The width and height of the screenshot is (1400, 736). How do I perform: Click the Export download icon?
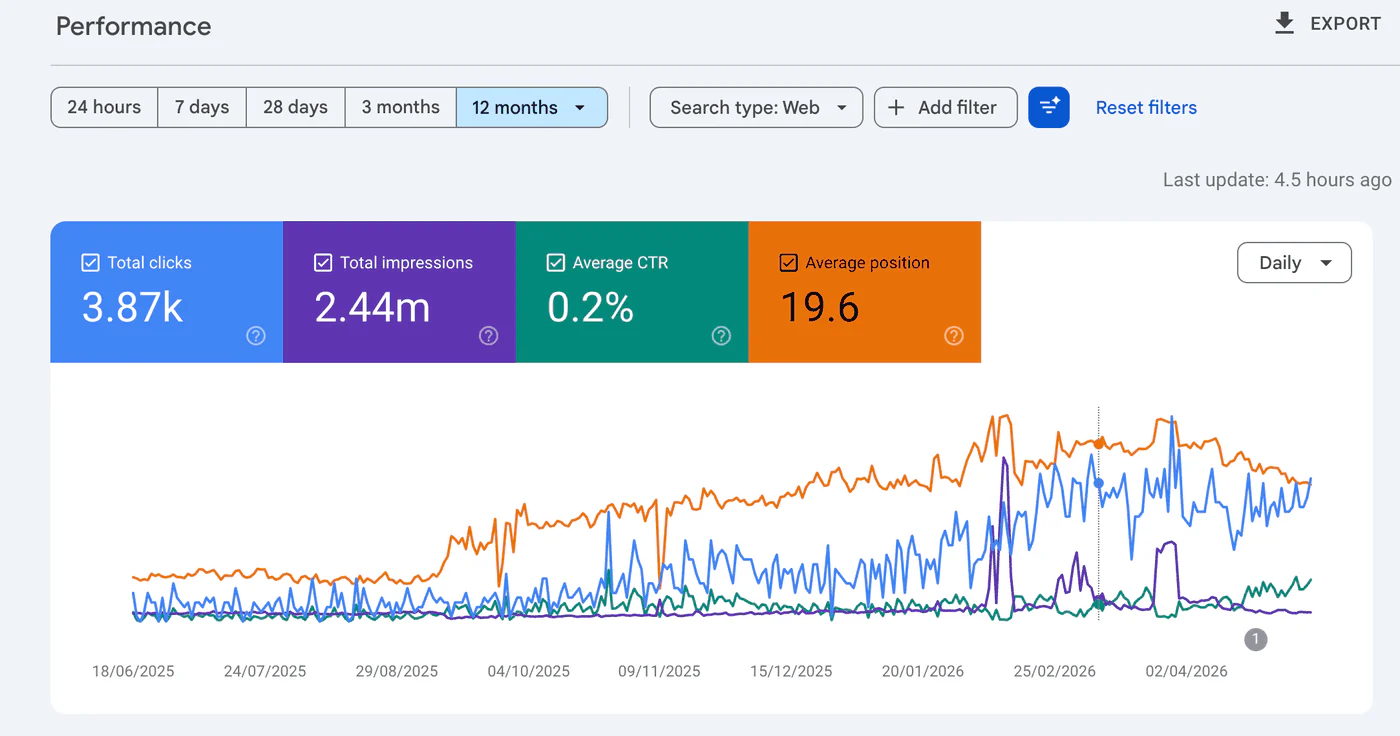pos(1285,23)
